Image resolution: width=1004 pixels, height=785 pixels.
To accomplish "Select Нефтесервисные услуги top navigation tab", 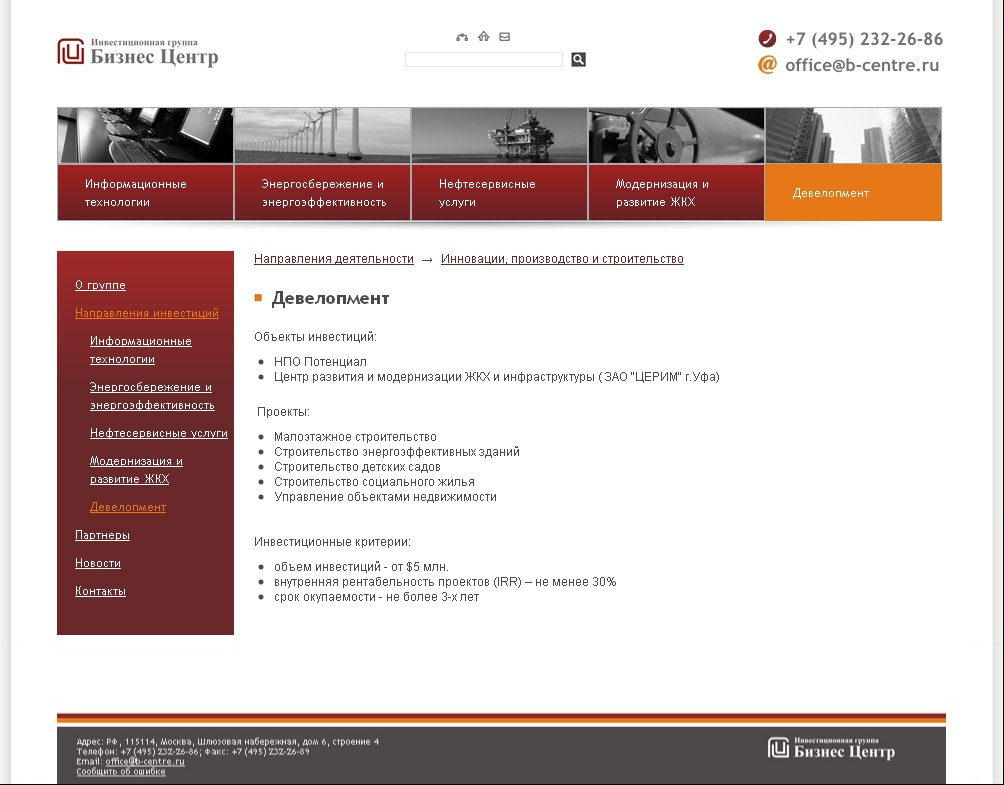I will [499, 193].
